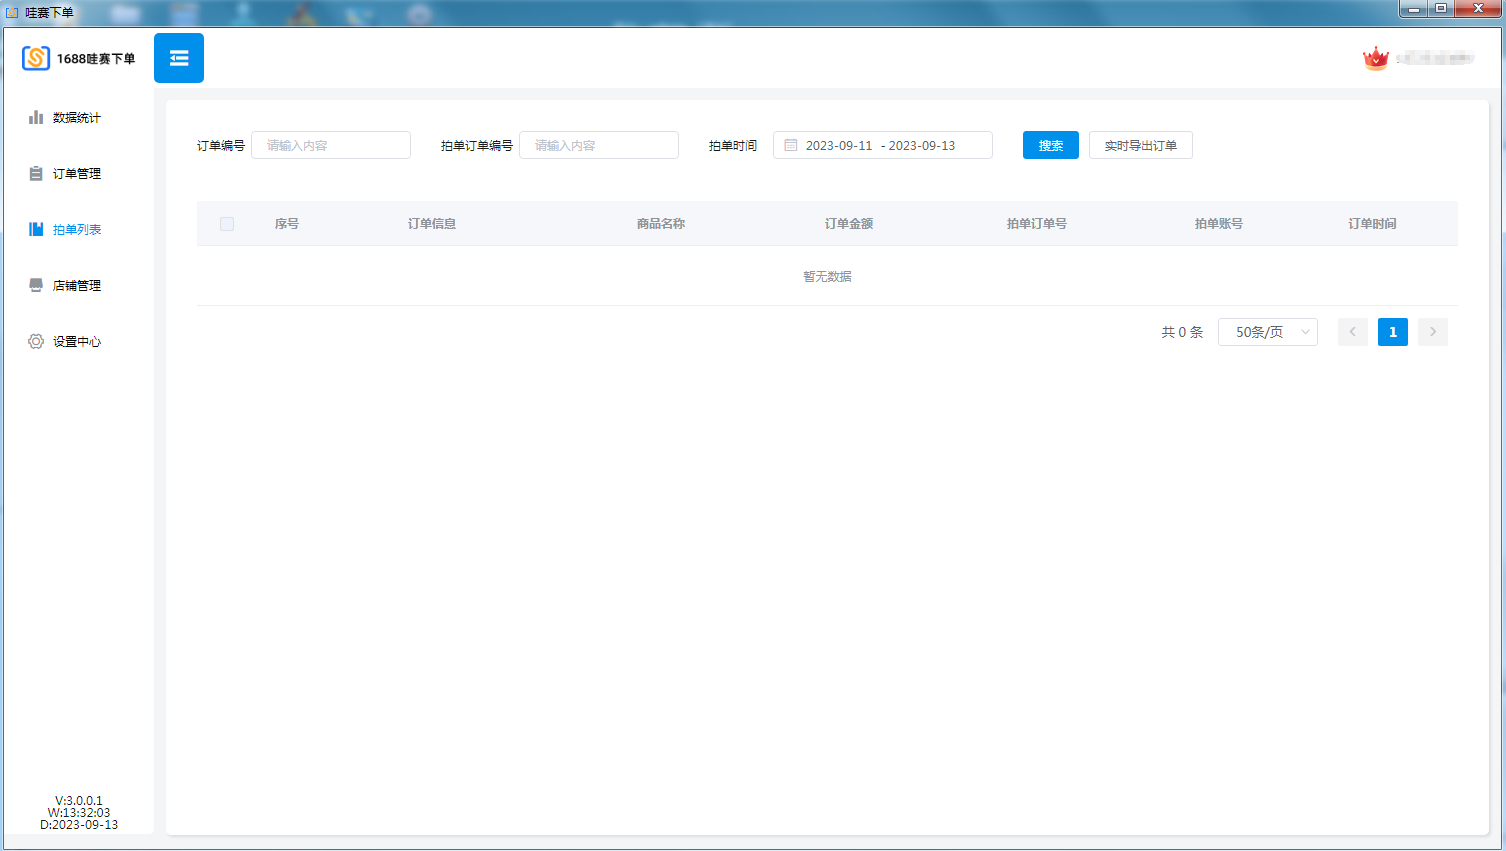Click the 1688 app logo icon

pos(36,58)
